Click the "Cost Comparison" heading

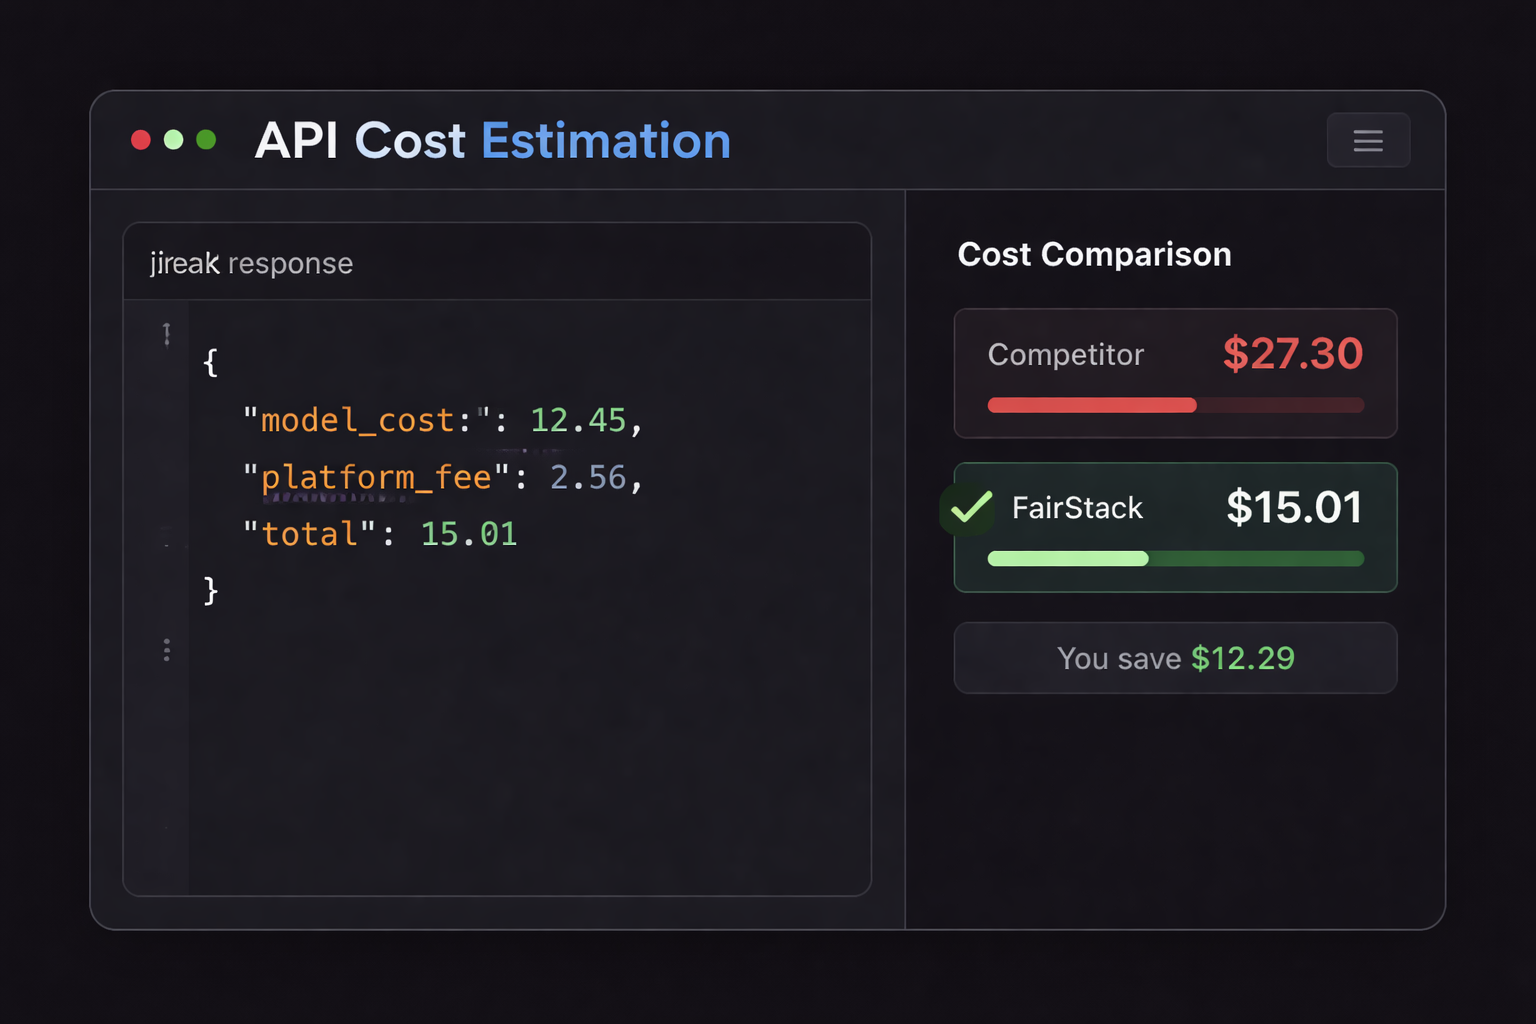point(1094,254)
